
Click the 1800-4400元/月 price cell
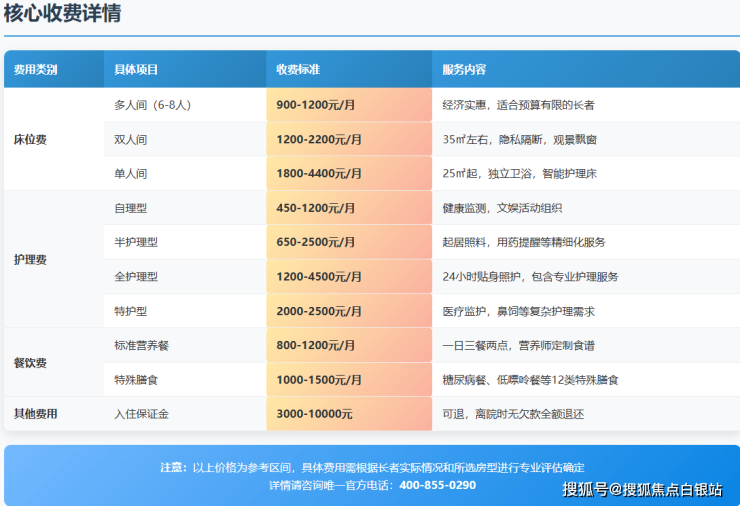point(319,173)
